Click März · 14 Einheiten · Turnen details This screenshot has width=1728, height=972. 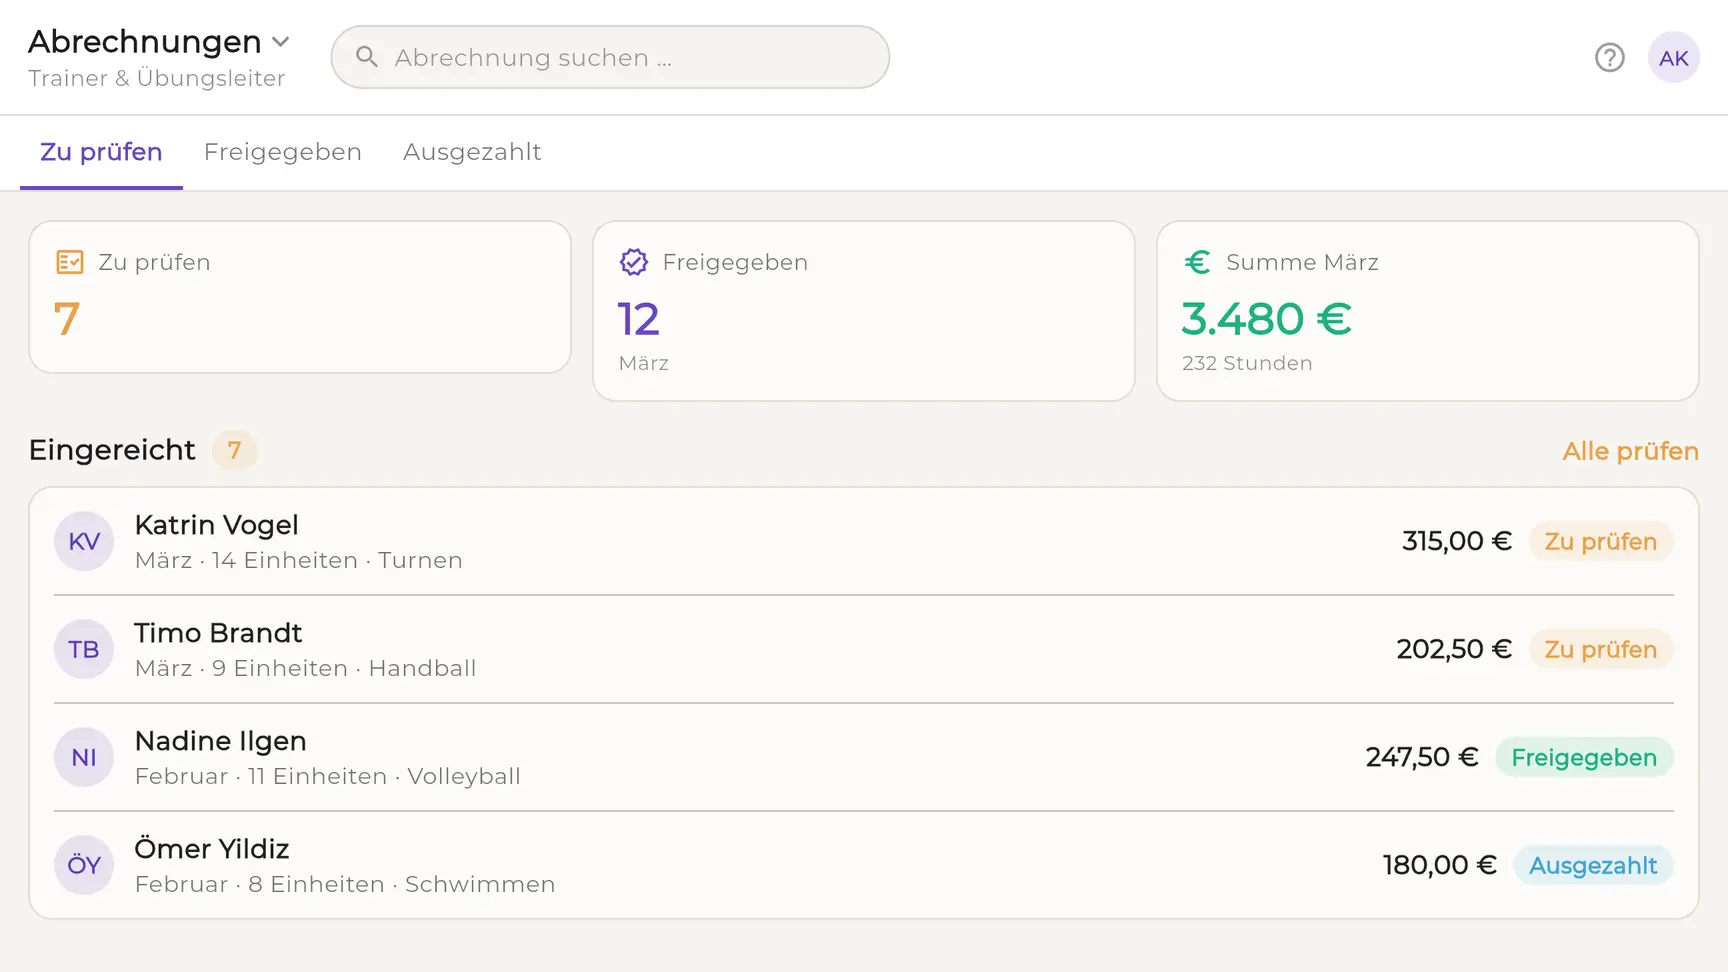click(x=299, y=560)
